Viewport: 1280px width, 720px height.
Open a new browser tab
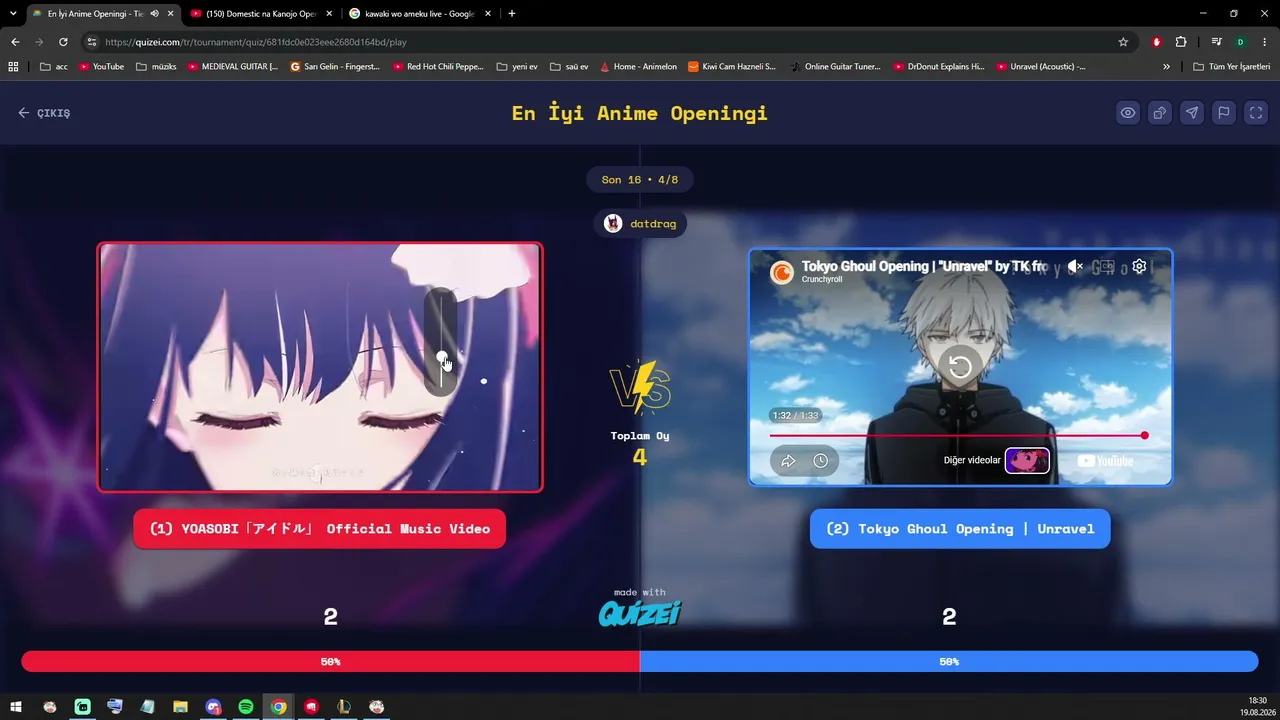click(x=512, y=14)
